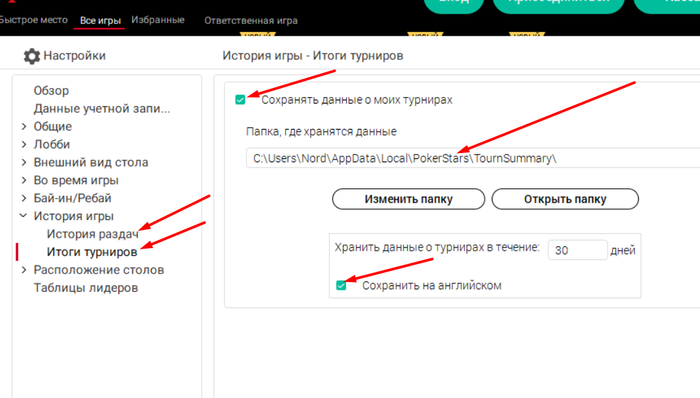Open the Избранные tab
The width and height of the screenshot is (700, 398).
pos(158,20)
